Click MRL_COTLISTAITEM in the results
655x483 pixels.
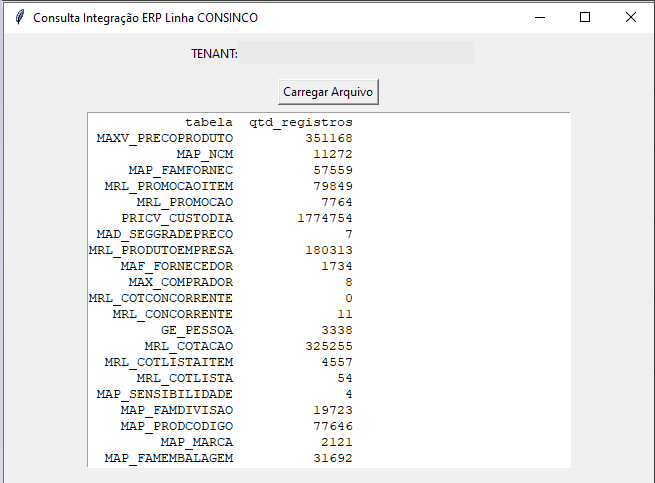169,362
